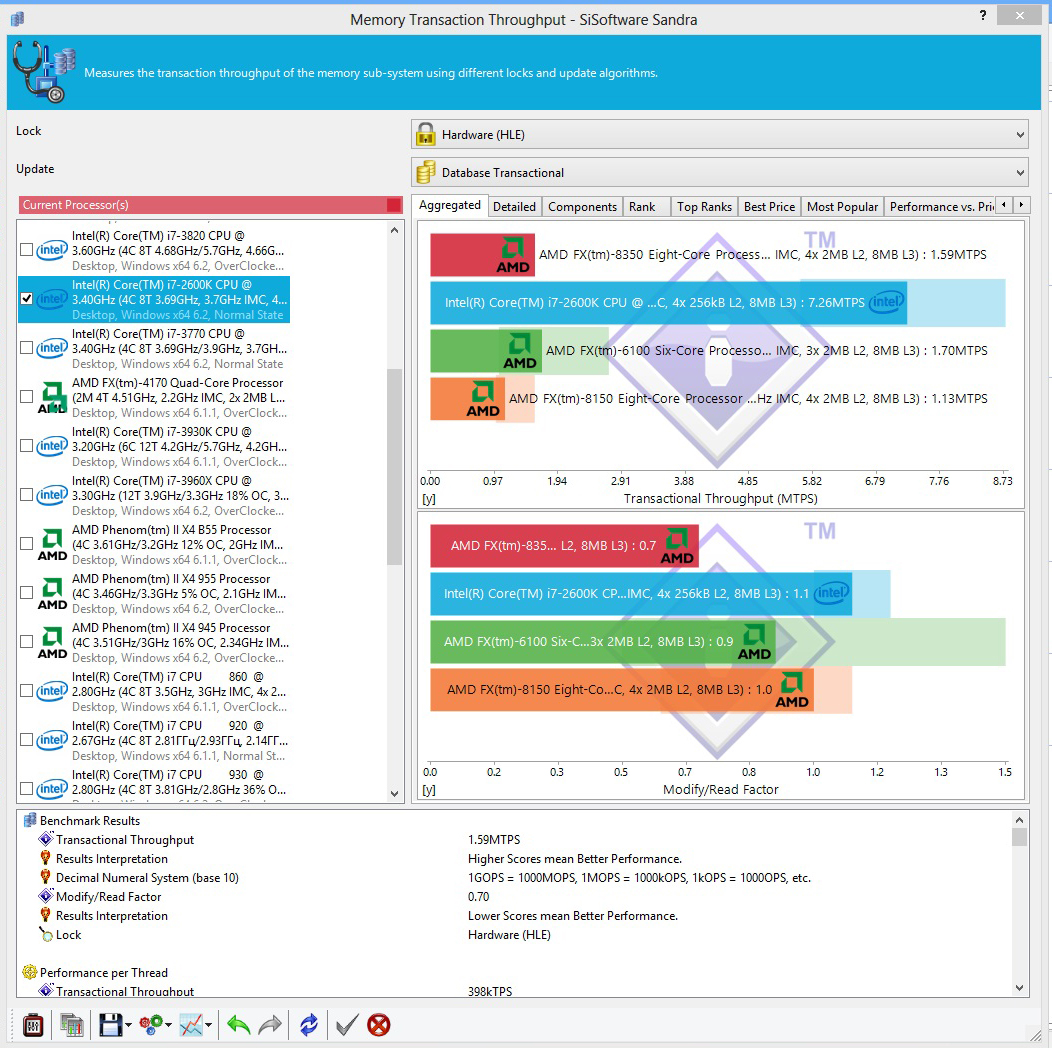Open the options settings icon in bottom toolbar
This screenshot has width=1052, height=1048.
pos(34,1025)
